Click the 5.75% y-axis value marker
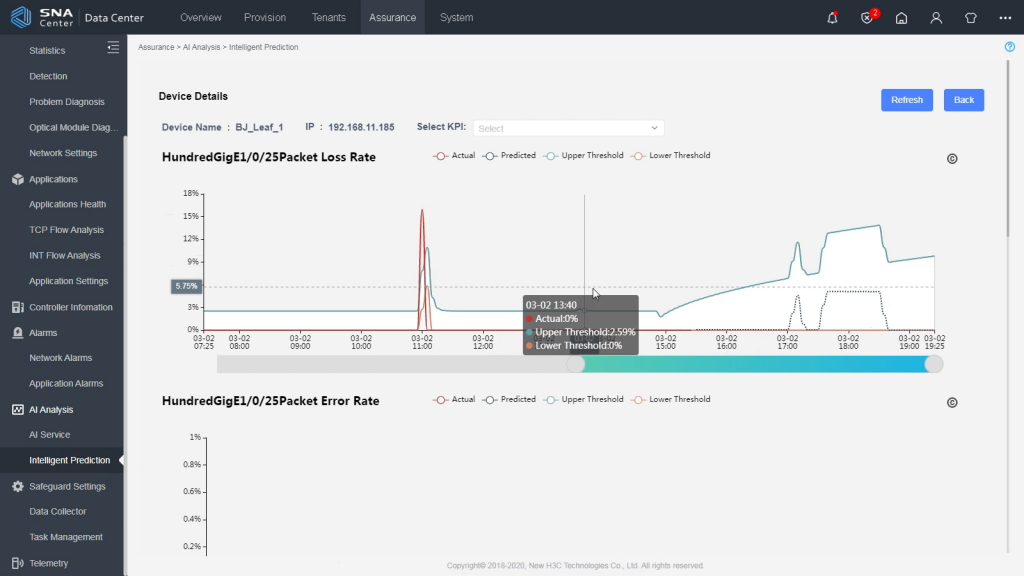The width and height of the screenshot is (1024, 576). point(186,286)
